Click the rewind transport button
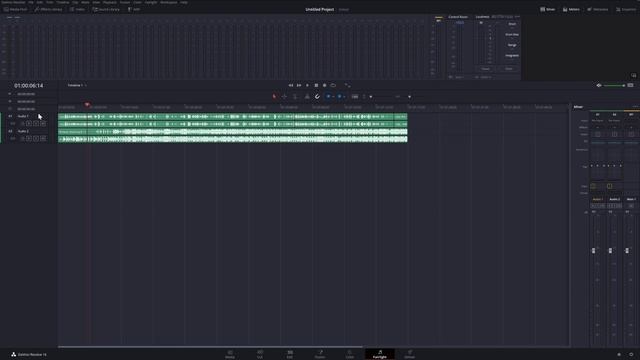 click(x=291, y=85)
